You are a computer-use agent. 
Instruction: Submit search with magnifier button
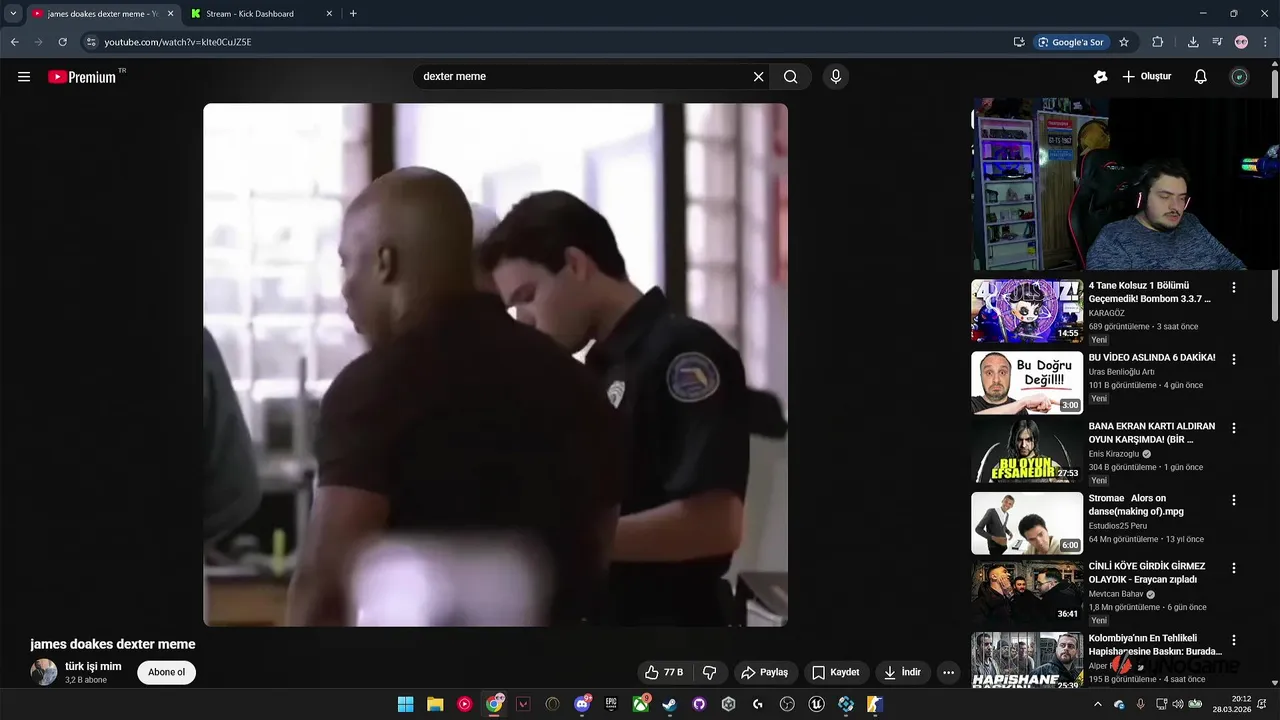coord(790,77)
